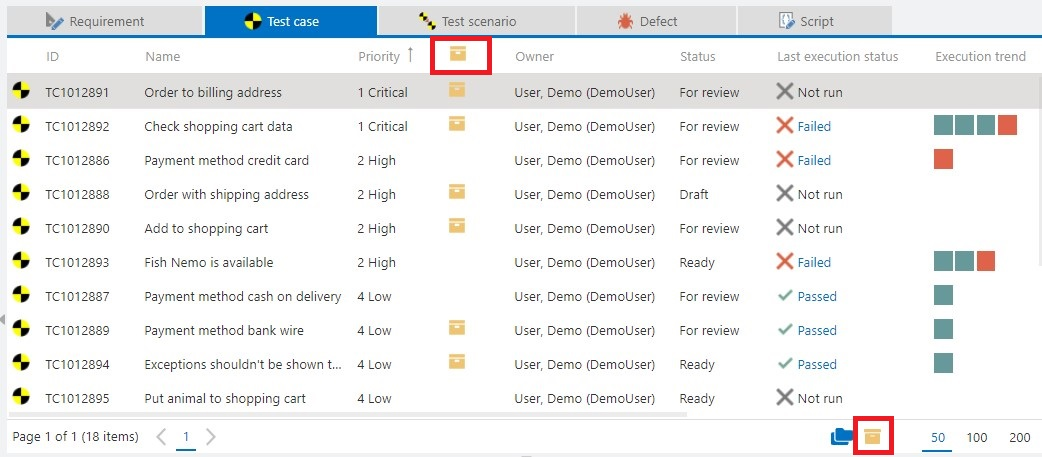This screenshot has width=1042, height=457.
Task: Set page size to 100 items
Action: pos(977,437)
